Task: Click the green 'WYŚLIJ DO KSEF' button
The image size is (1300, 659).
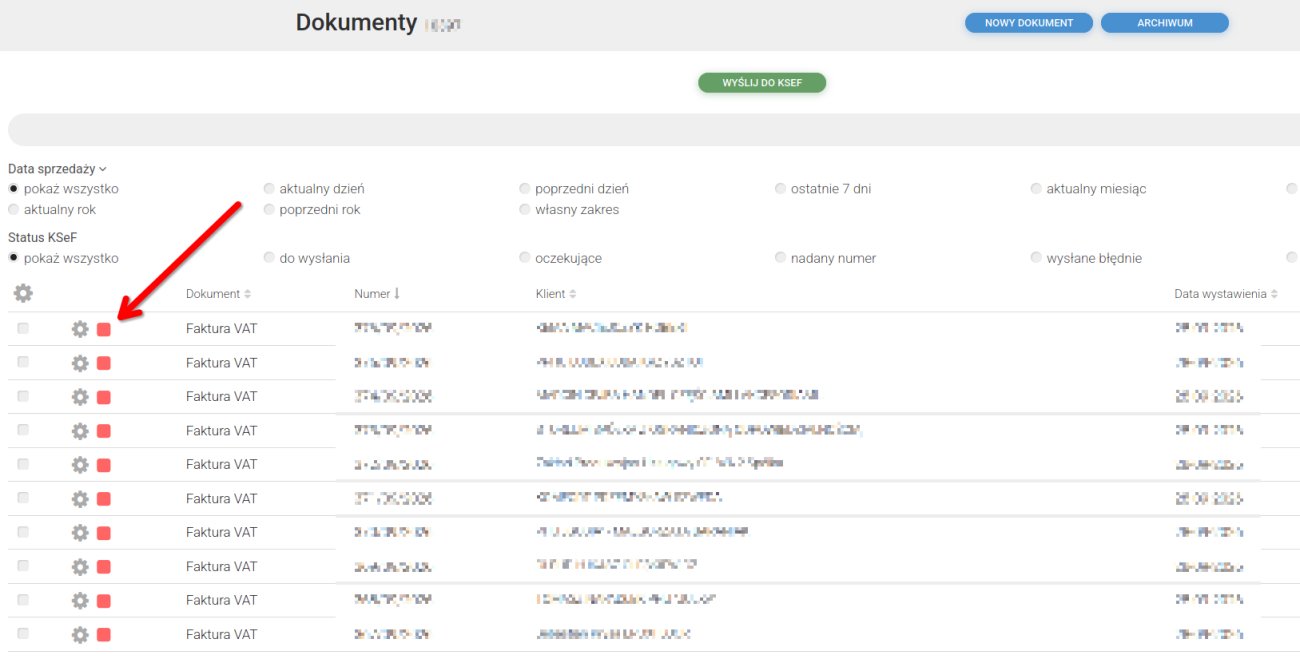Action: click(762, 83)
